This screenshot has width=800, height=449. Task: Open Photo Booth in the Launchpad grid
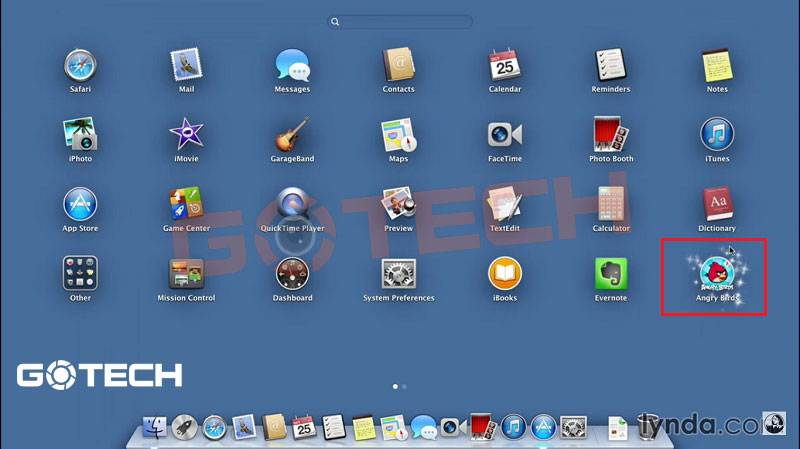point(611,134)
